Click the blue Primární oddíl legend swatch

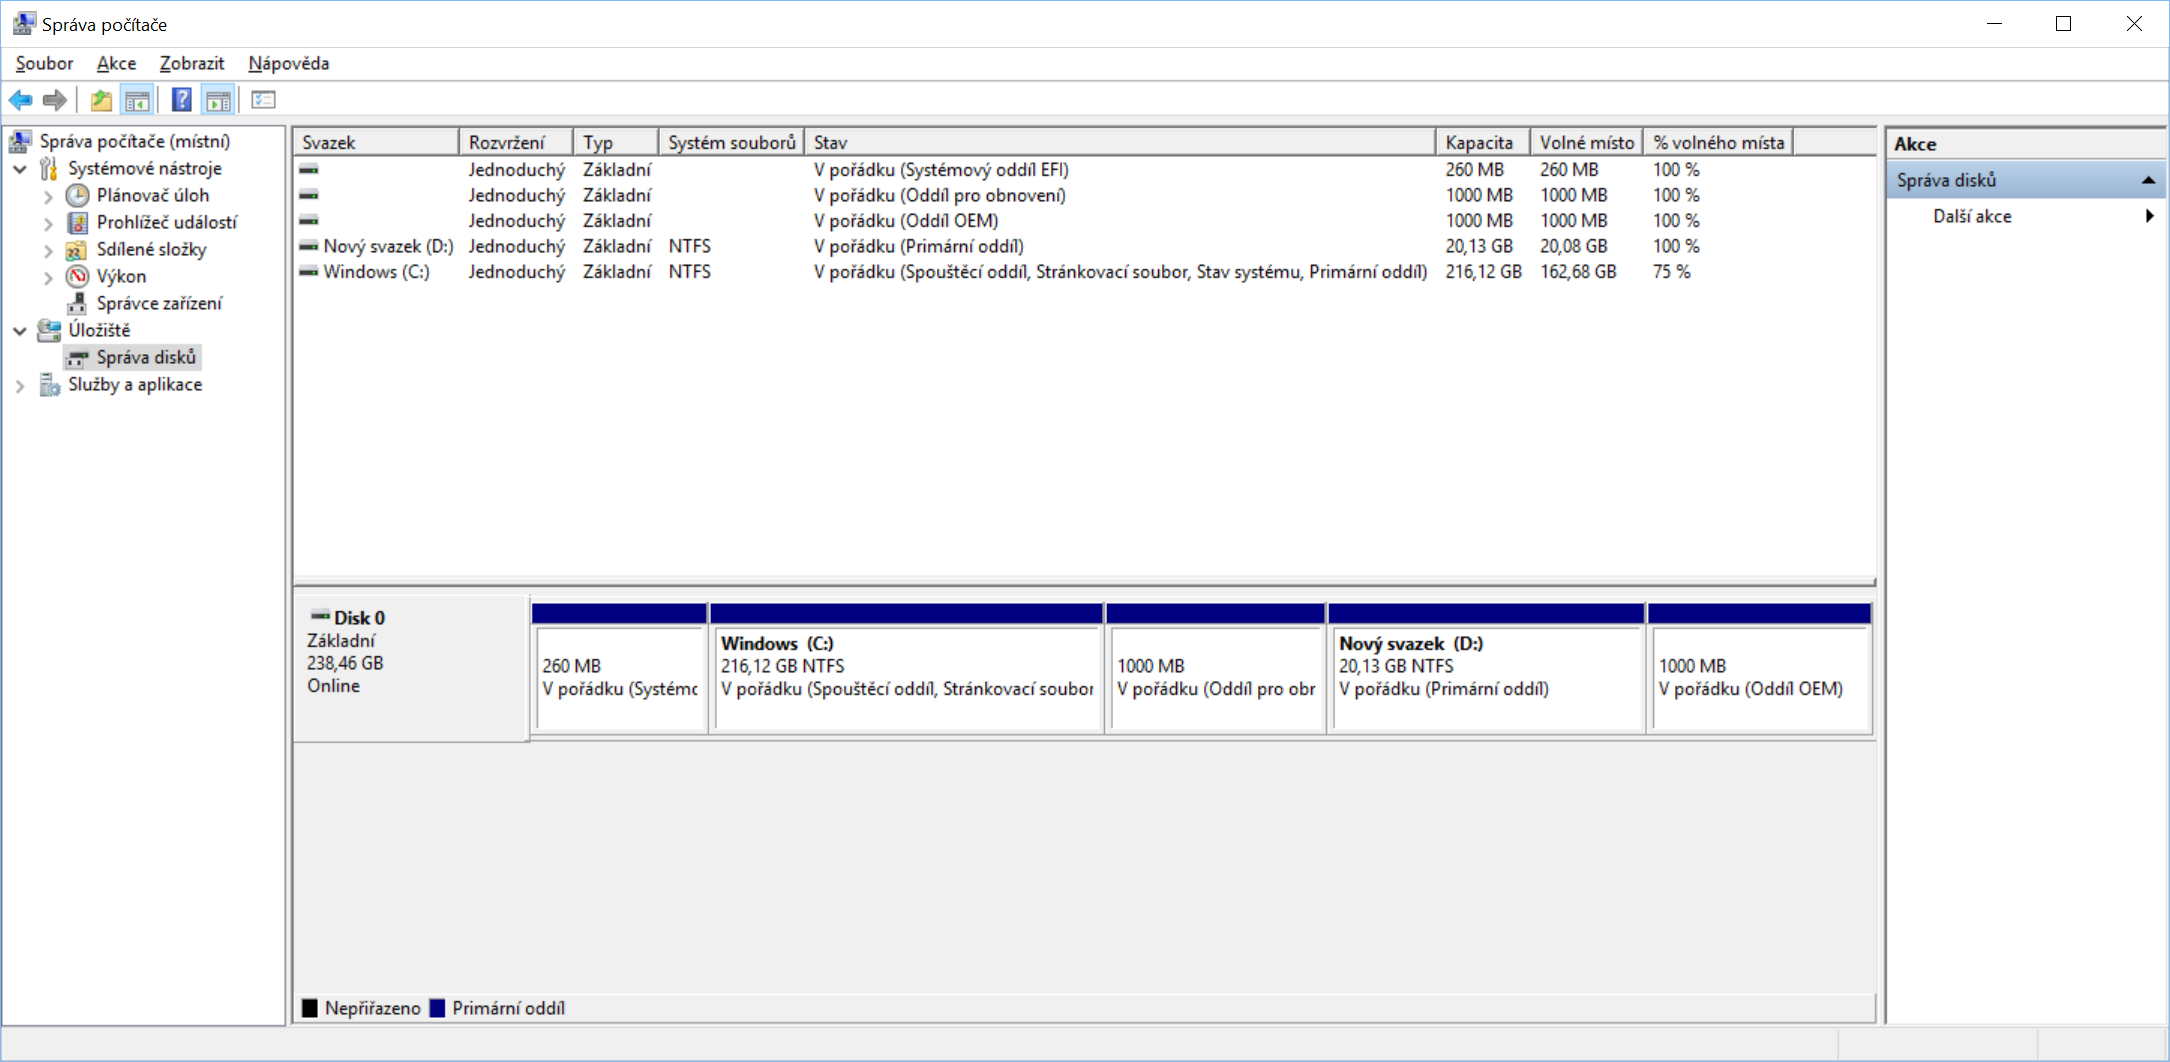(437, 1008)
